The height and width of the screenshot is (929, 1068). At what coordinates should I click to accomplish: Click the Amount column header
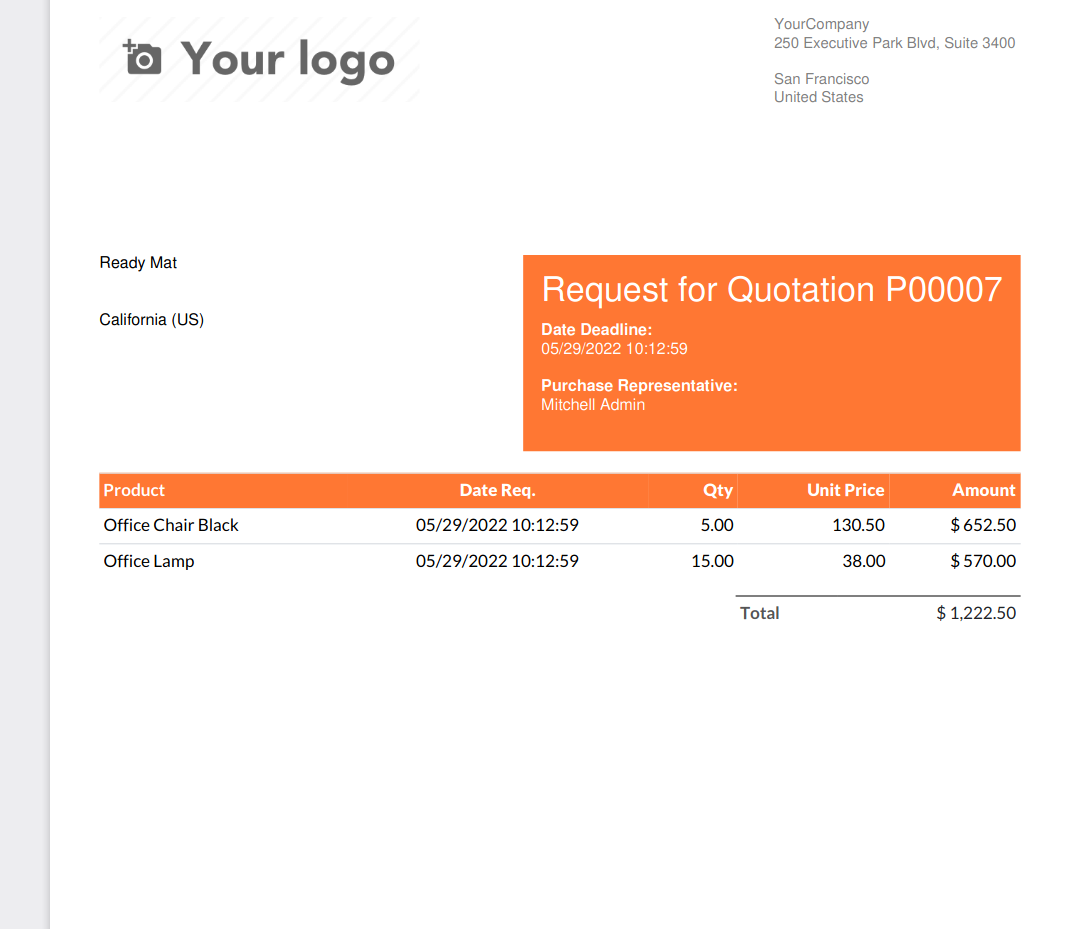983,490
